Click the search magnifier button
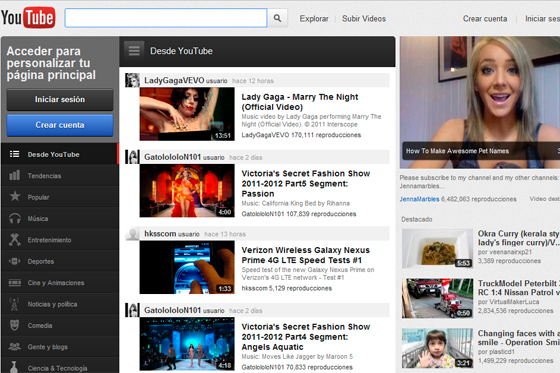 click(277, 18)
